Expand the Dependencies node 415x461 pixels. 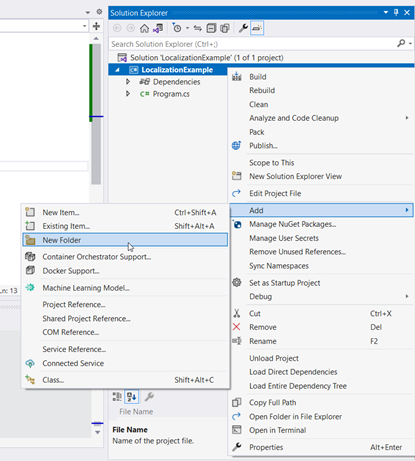click(128, 82)
